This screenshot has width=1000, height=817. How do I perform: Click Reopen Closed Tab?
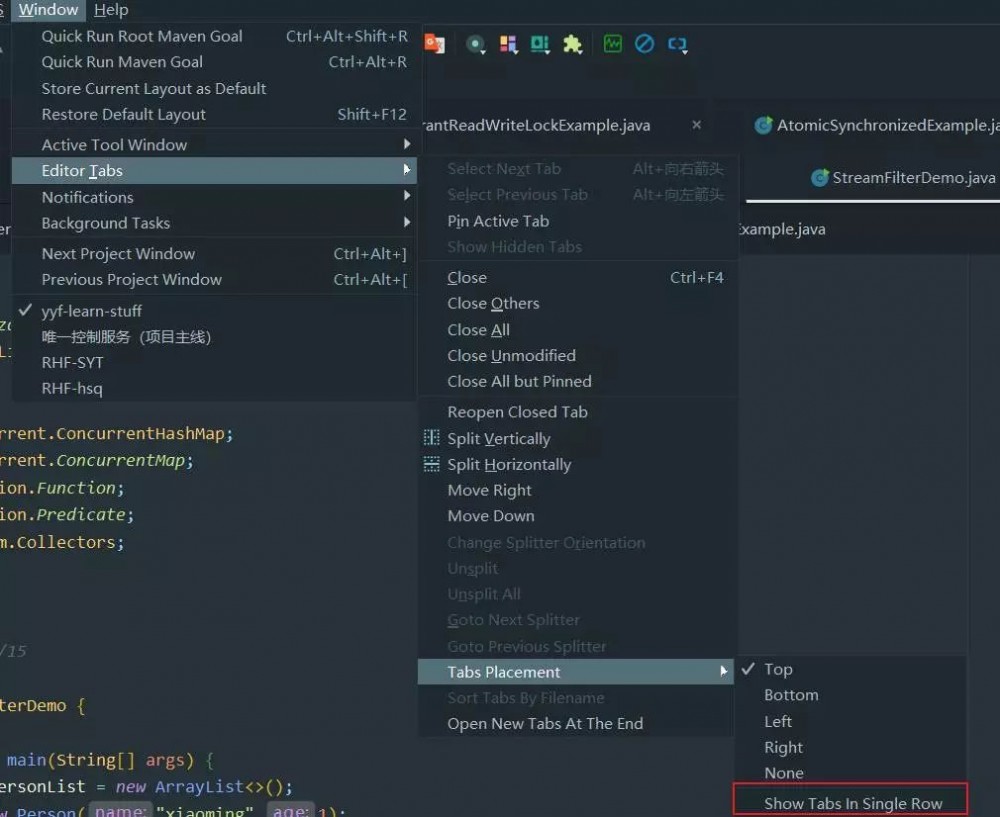(516, 411)
